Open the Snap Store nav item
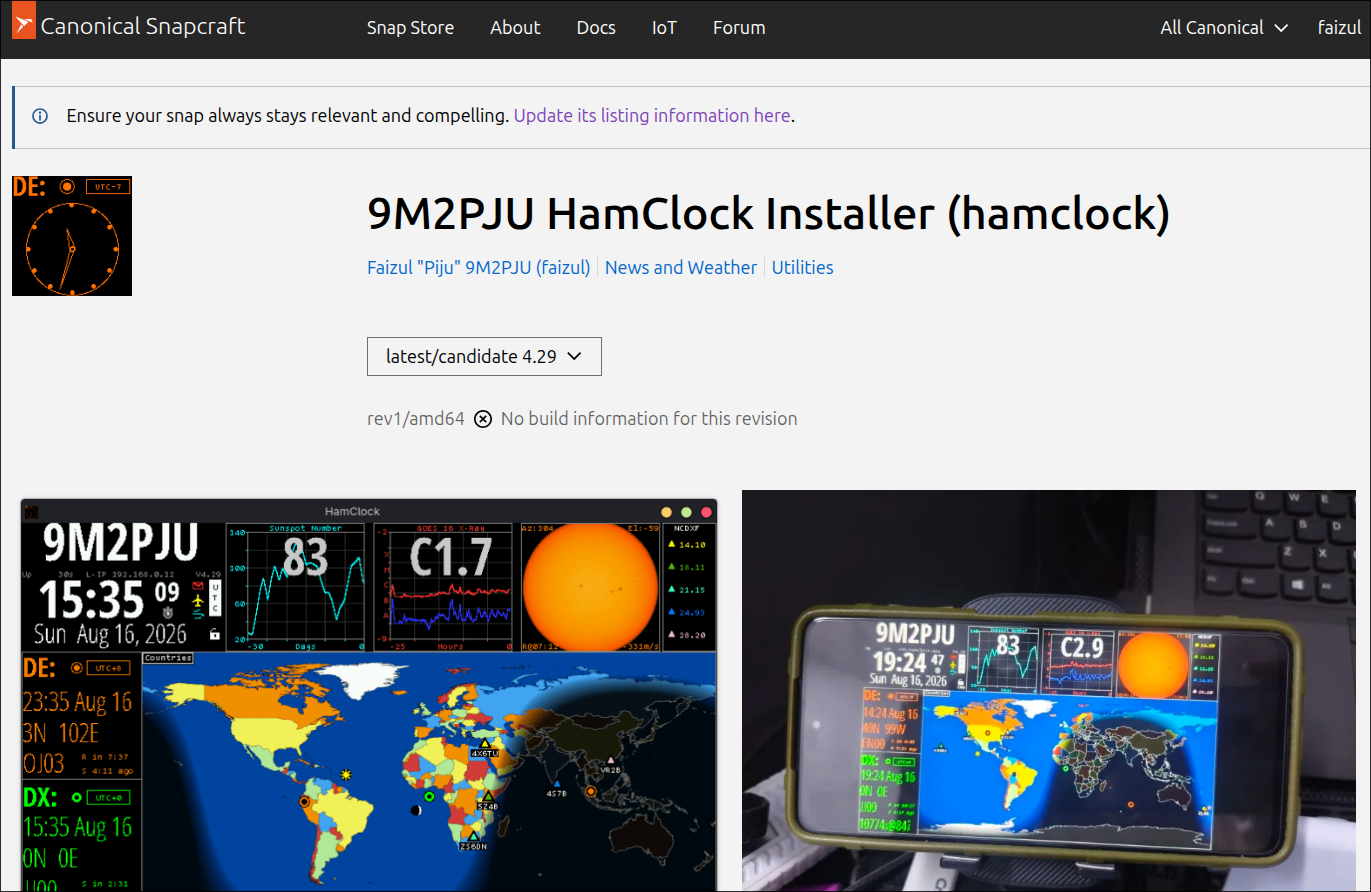 click(410, 28)
